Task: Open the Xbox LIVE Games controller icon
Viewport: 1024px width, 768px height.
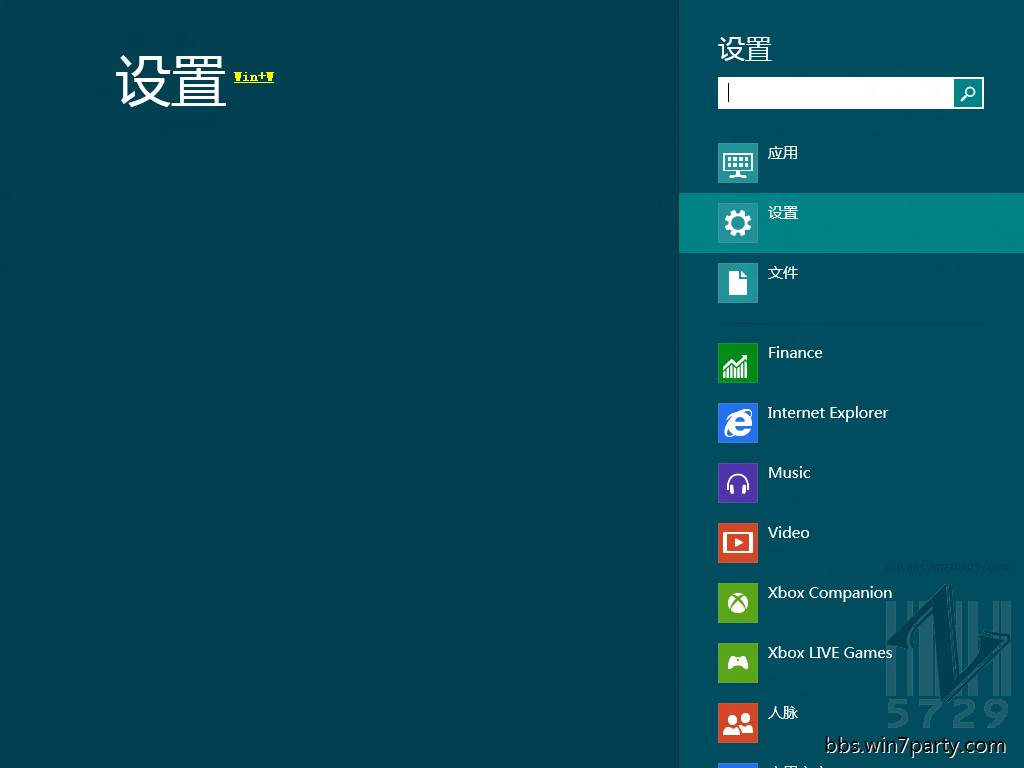Action: [738, 663]
